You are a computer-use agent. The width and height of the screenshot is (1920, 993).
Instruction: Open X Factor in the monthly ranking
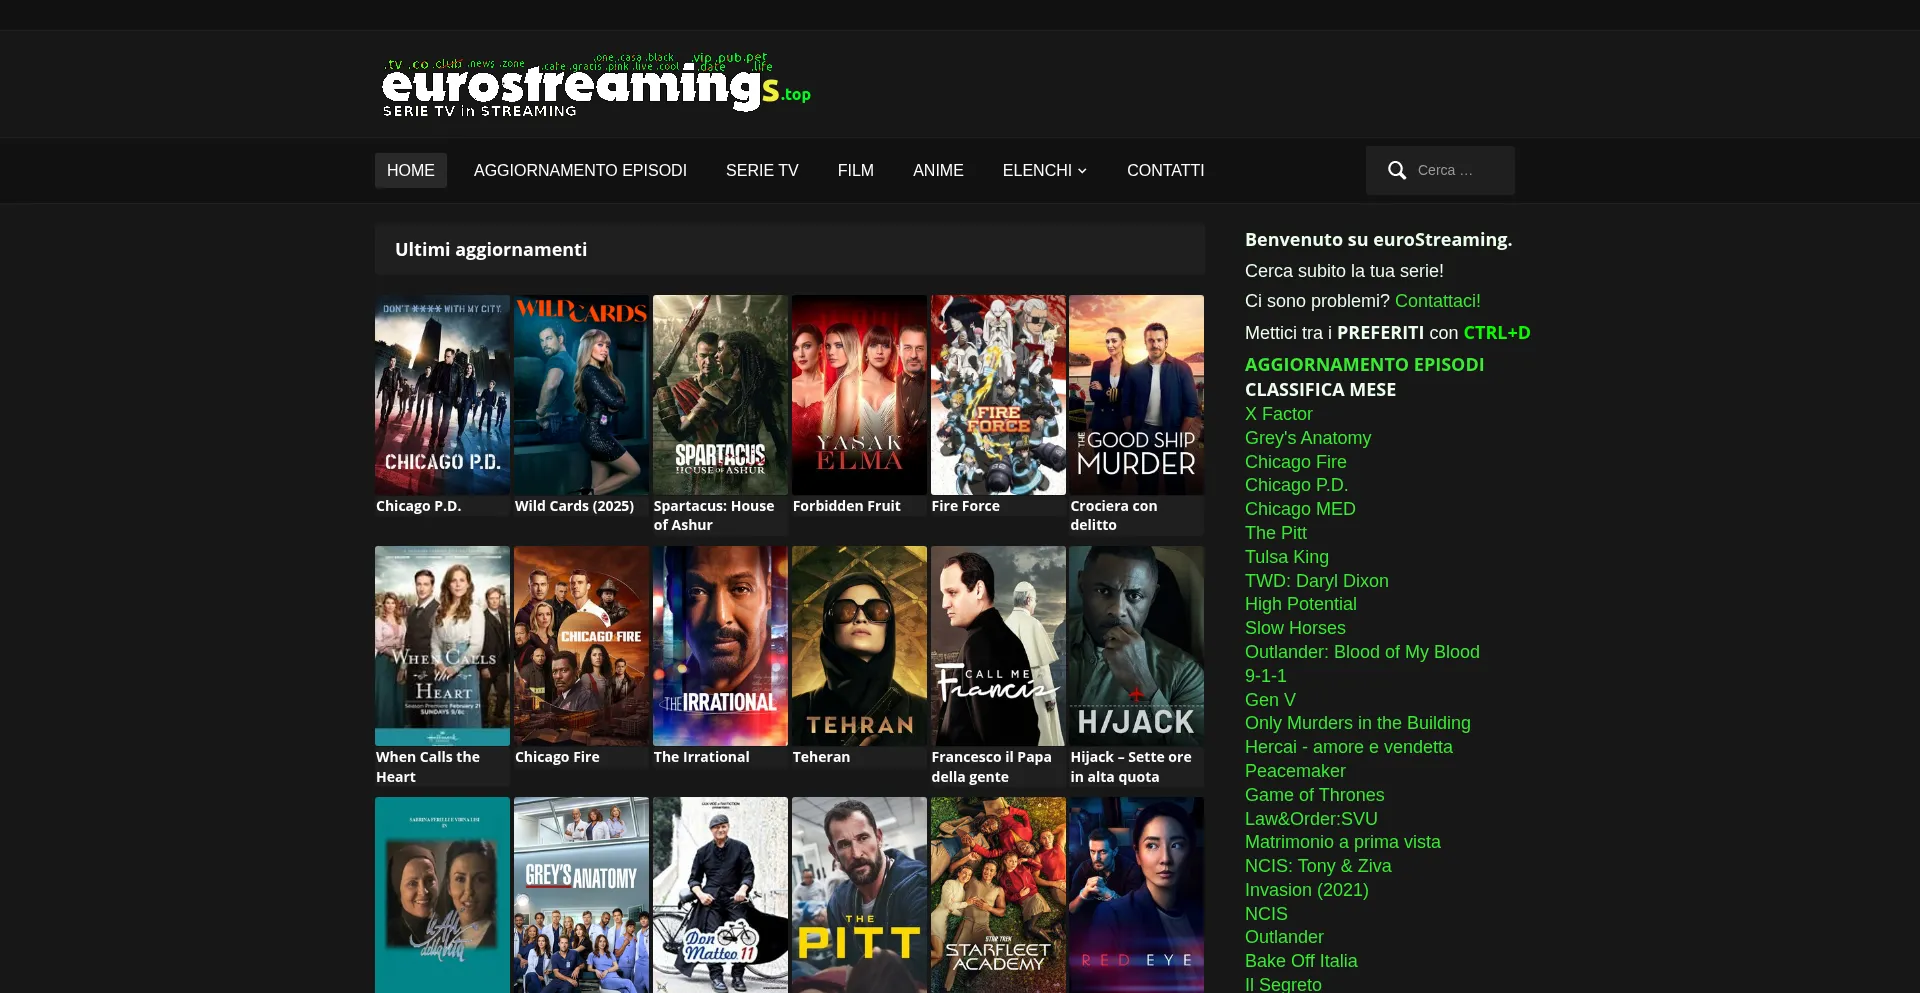[x=1279, y=414]
